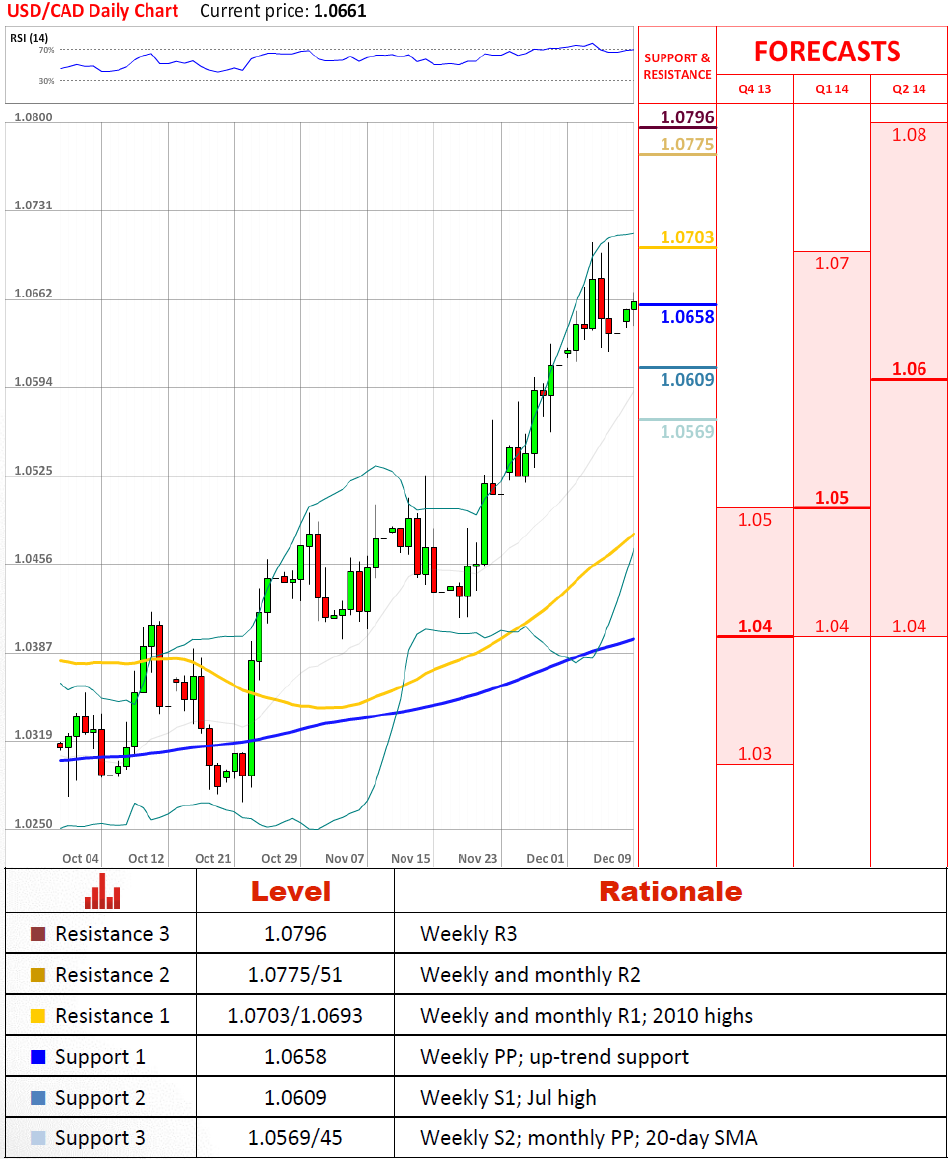Click the level cell 1.0703/1.0693

point(295,1016)
